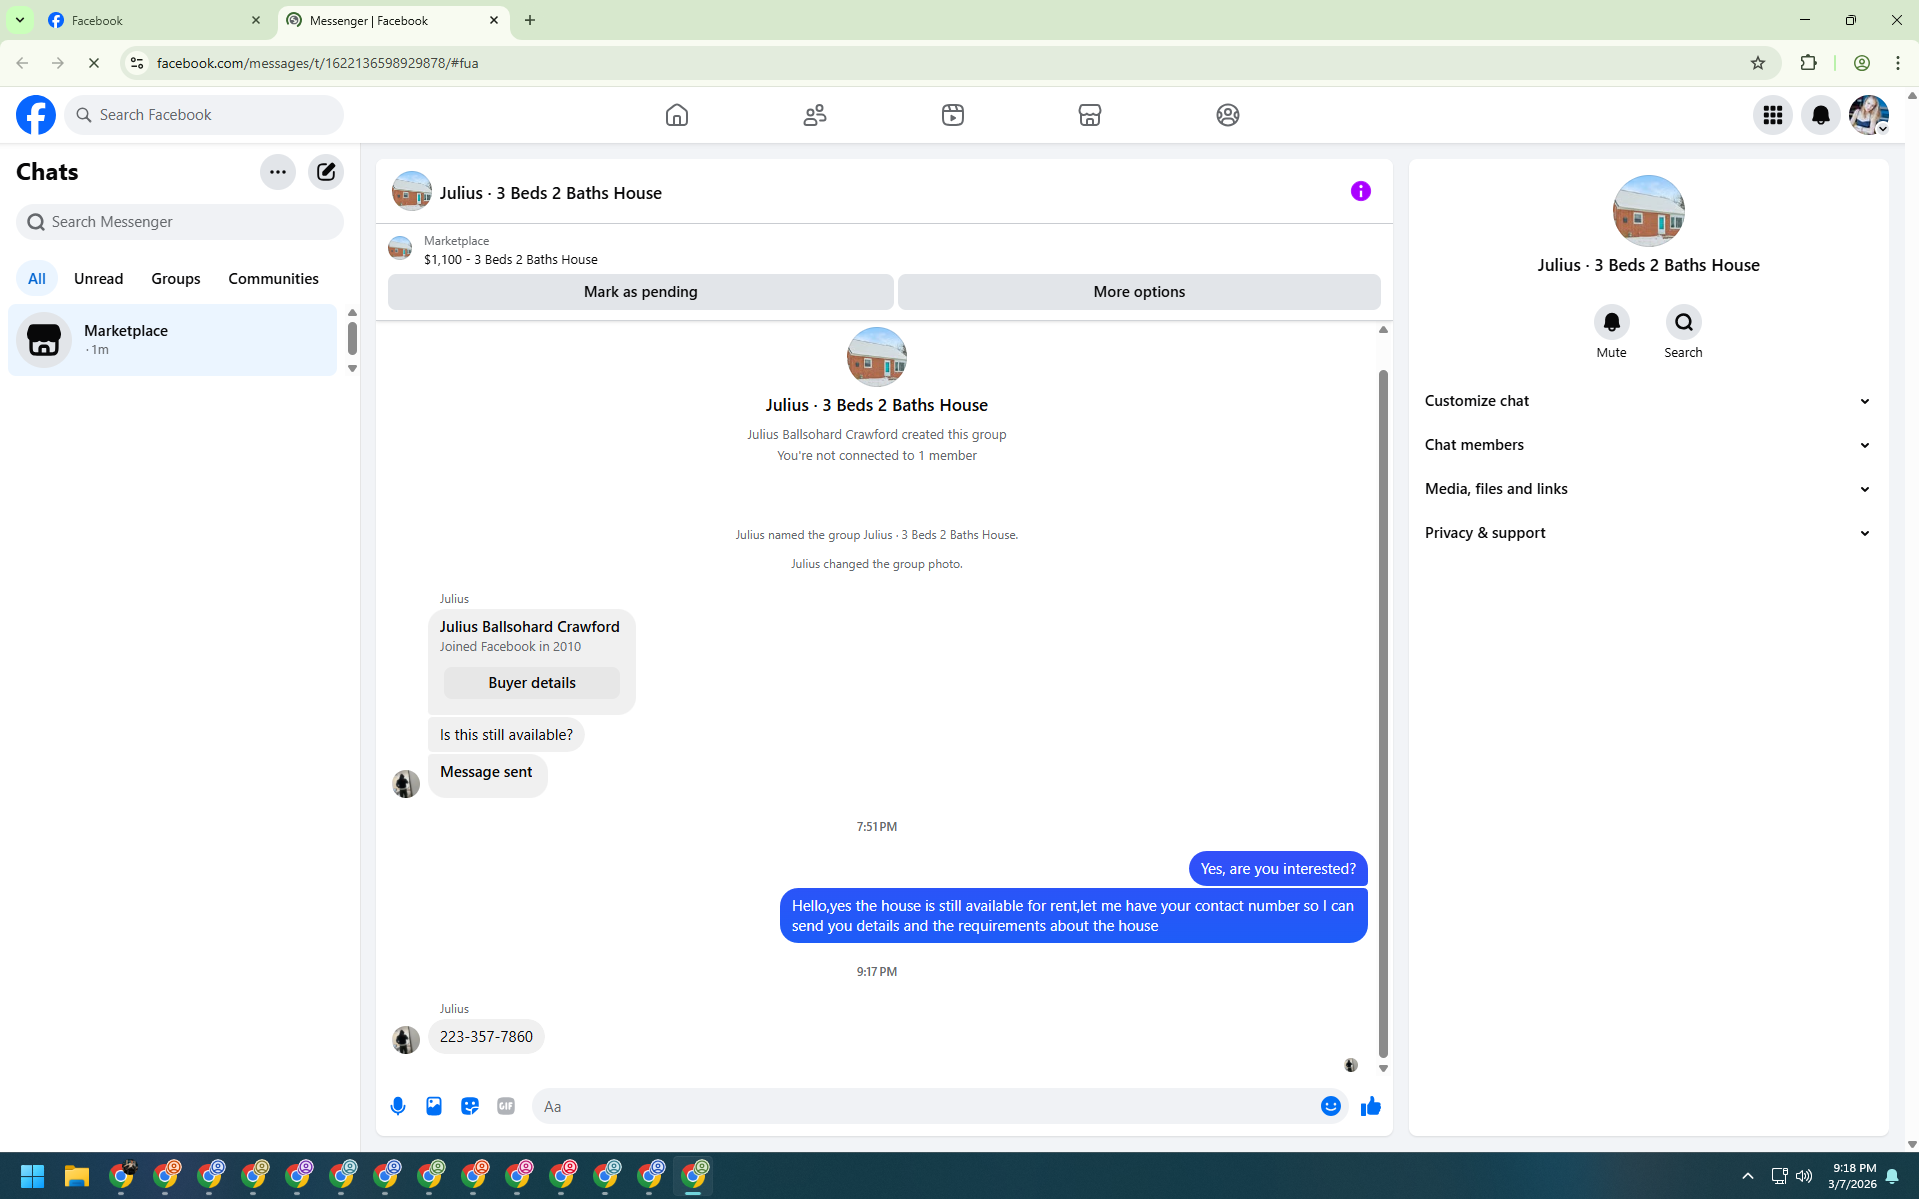Image resolution: width=1919 pixels, height=1199 pixels.
Task: Open the tab search dropdown arrow
Action: (20, 20)
